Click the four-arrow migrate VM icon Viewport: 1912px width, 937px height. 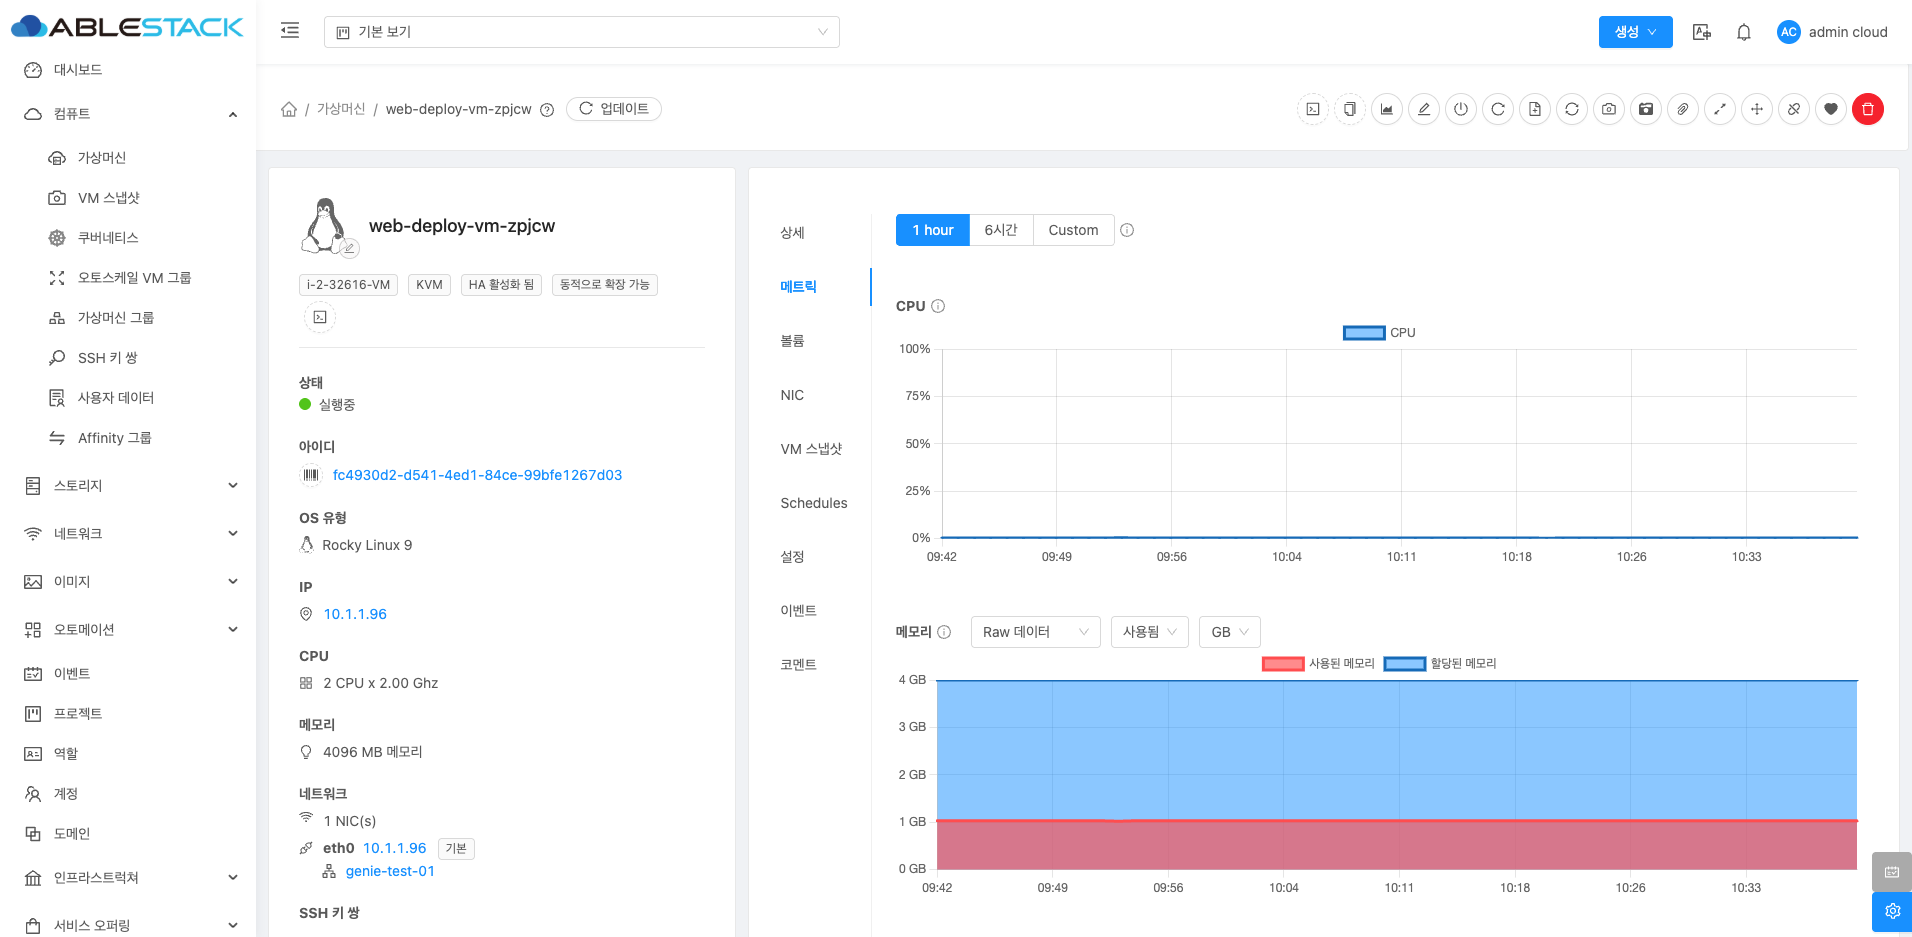(1757, 109)
